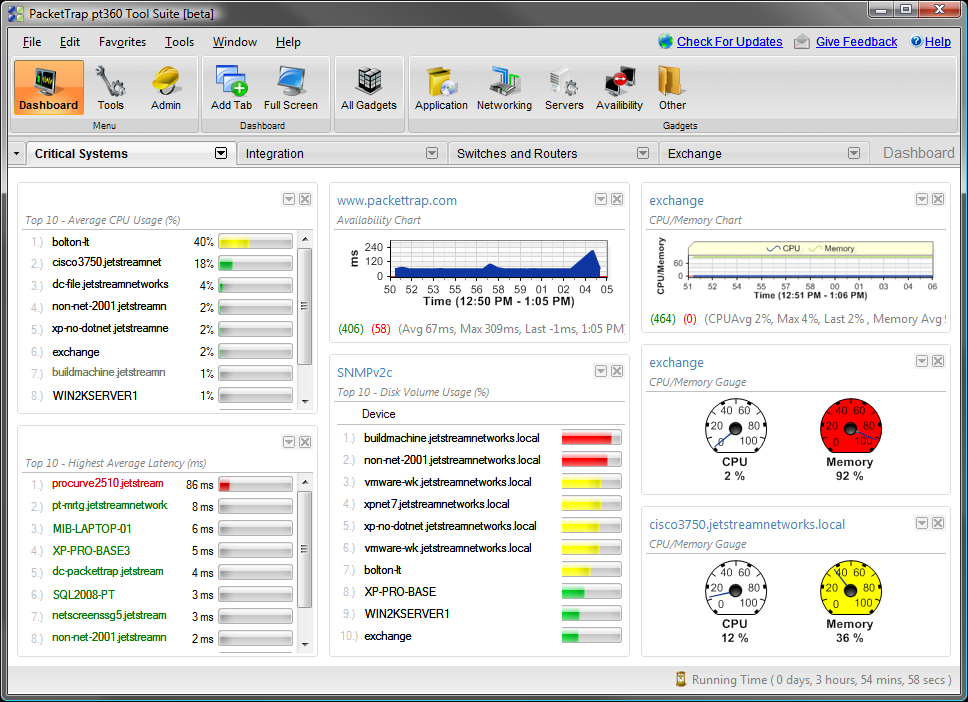Open the Tools menu icon with wrench
The height and width of the screenshot is (702, 968).
point(111,87)
